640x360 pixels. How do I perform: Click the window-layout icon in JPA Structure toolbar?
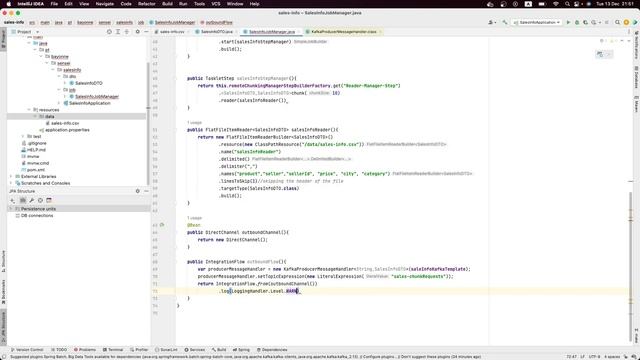pos(49,200)
